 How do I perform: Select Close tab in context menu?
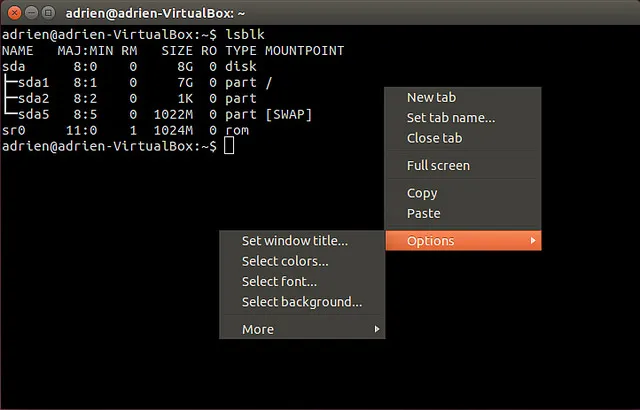pos(434,138)
